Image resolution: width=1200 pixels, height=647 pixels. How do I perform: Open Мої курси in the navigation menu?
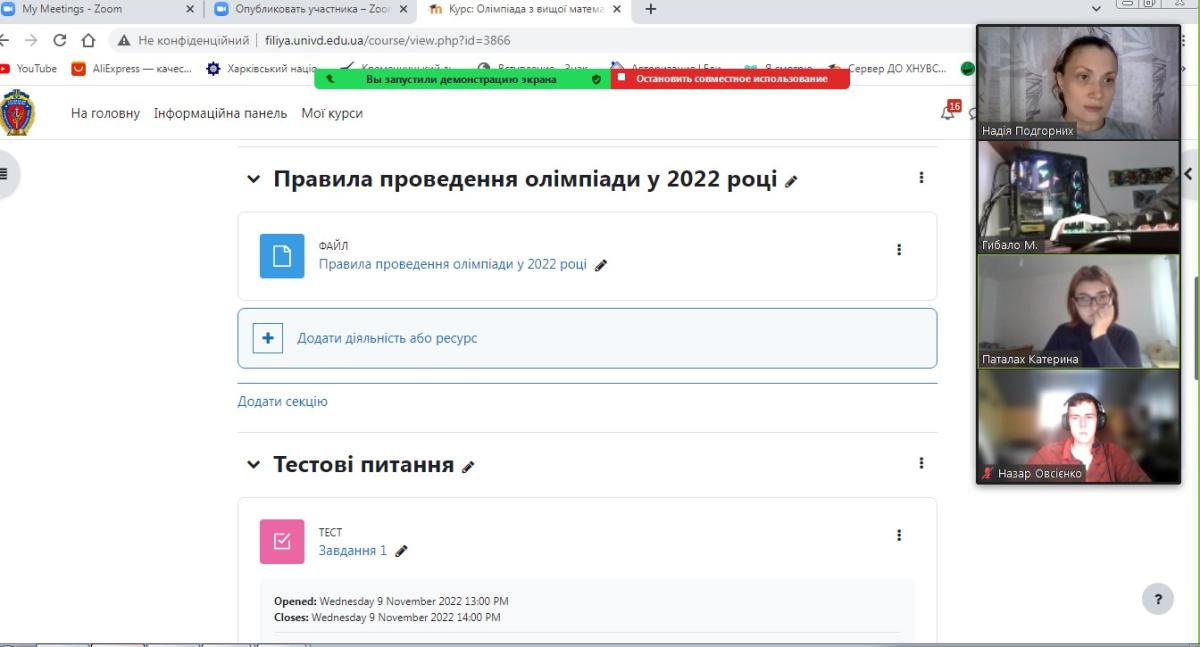tap(332, 113)
